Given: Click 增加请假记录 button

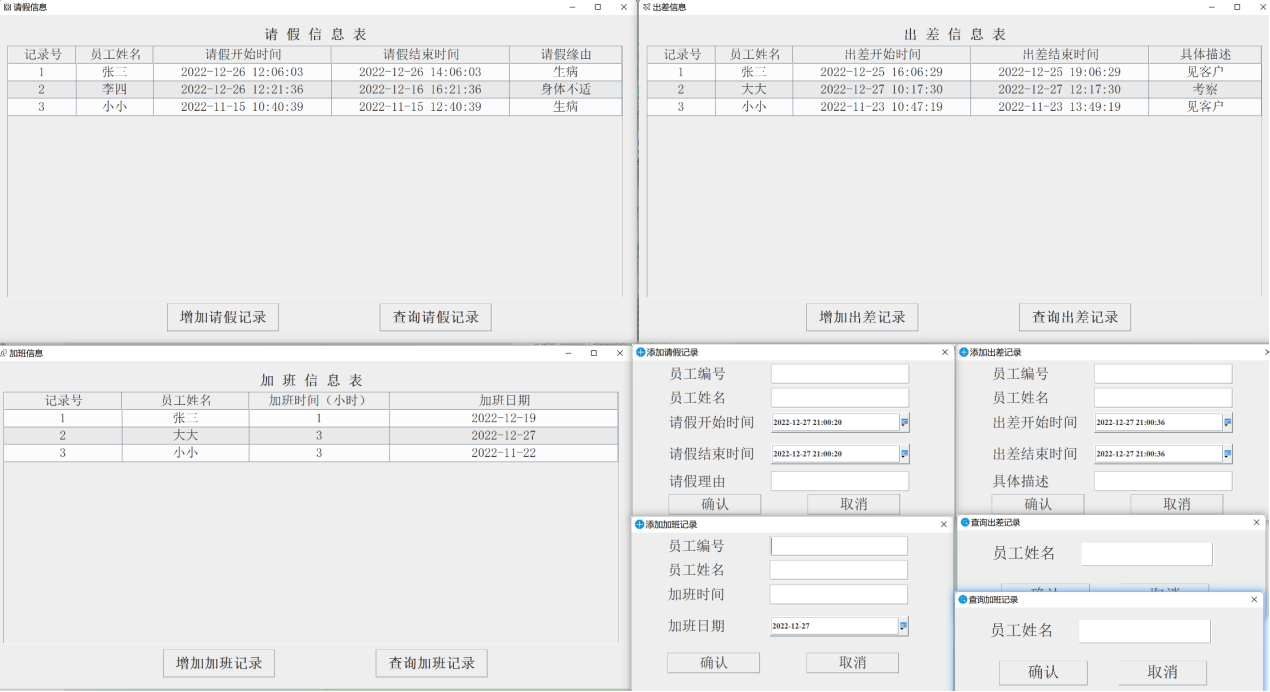Looking at the screenshot, I should point(223,317).
